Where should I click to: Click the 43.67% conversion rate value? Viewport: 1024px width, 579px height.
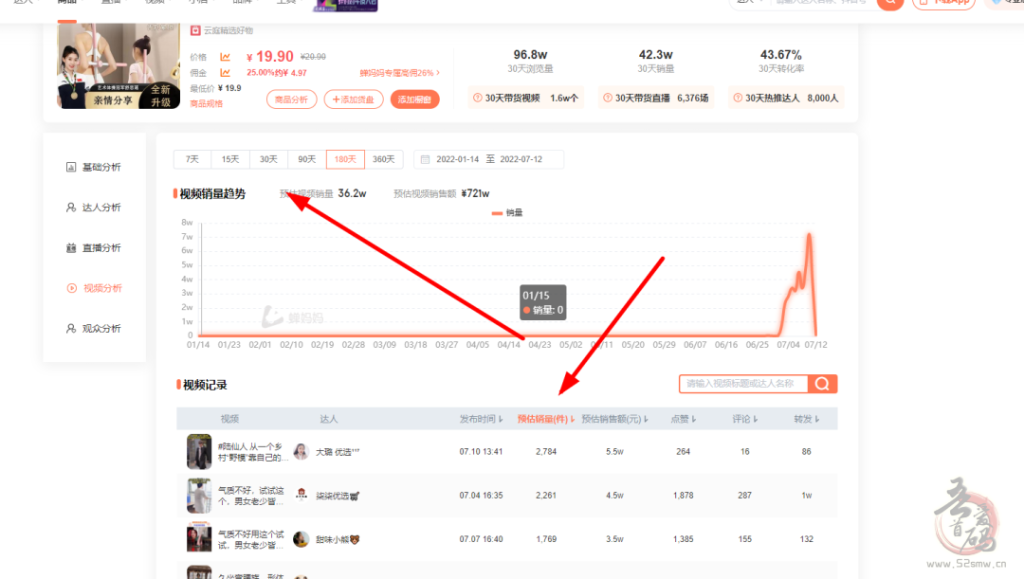tap(781, 55)
